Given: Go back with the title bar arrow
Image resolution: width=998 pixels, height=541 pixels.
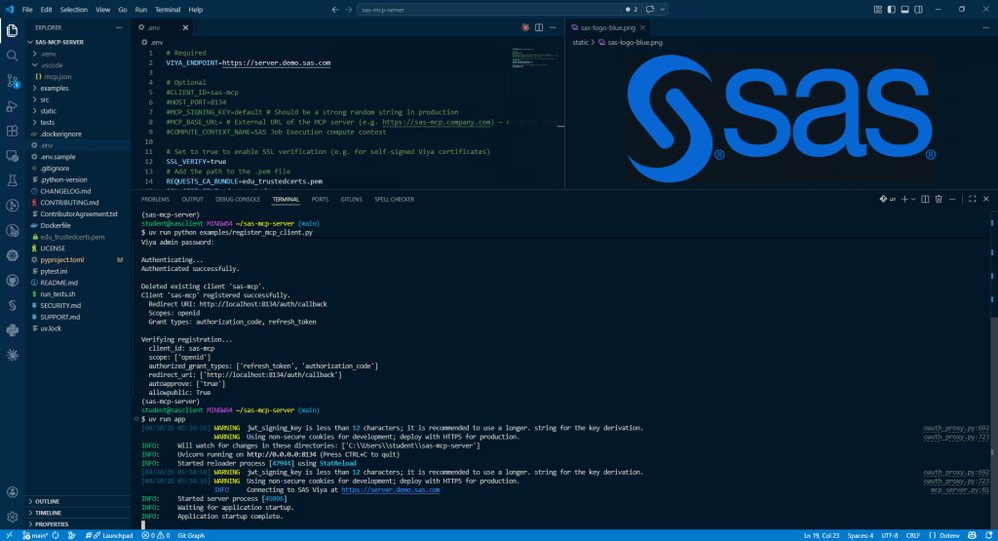Looking at the screenshot, I should coord(335,10).
